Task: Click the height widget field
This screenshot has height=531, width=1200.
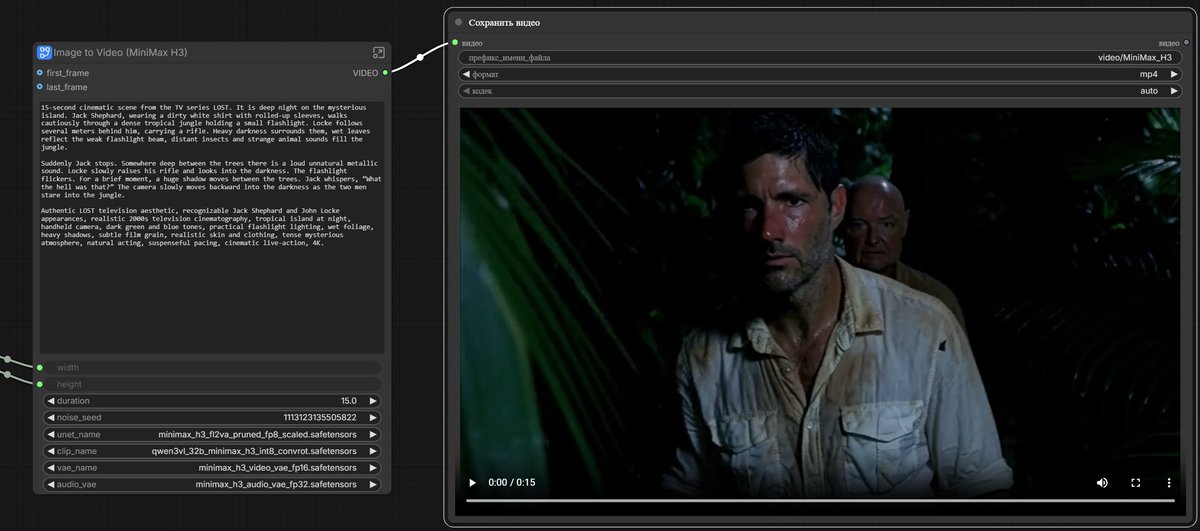Action: [x=212, y=384]
